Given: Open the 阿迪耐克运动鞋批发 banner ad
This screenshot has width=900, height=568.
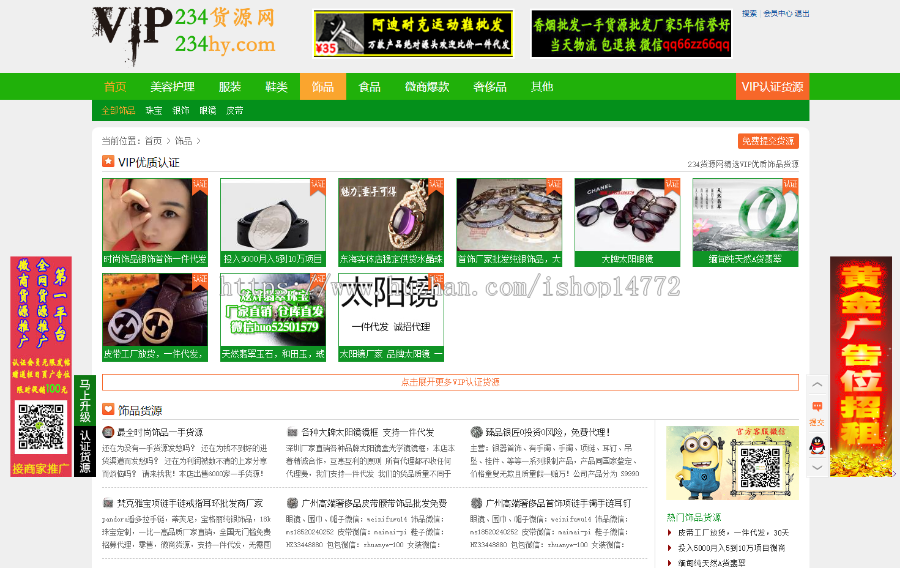Looking at the screenshot, I should click(x=413, y=34).
